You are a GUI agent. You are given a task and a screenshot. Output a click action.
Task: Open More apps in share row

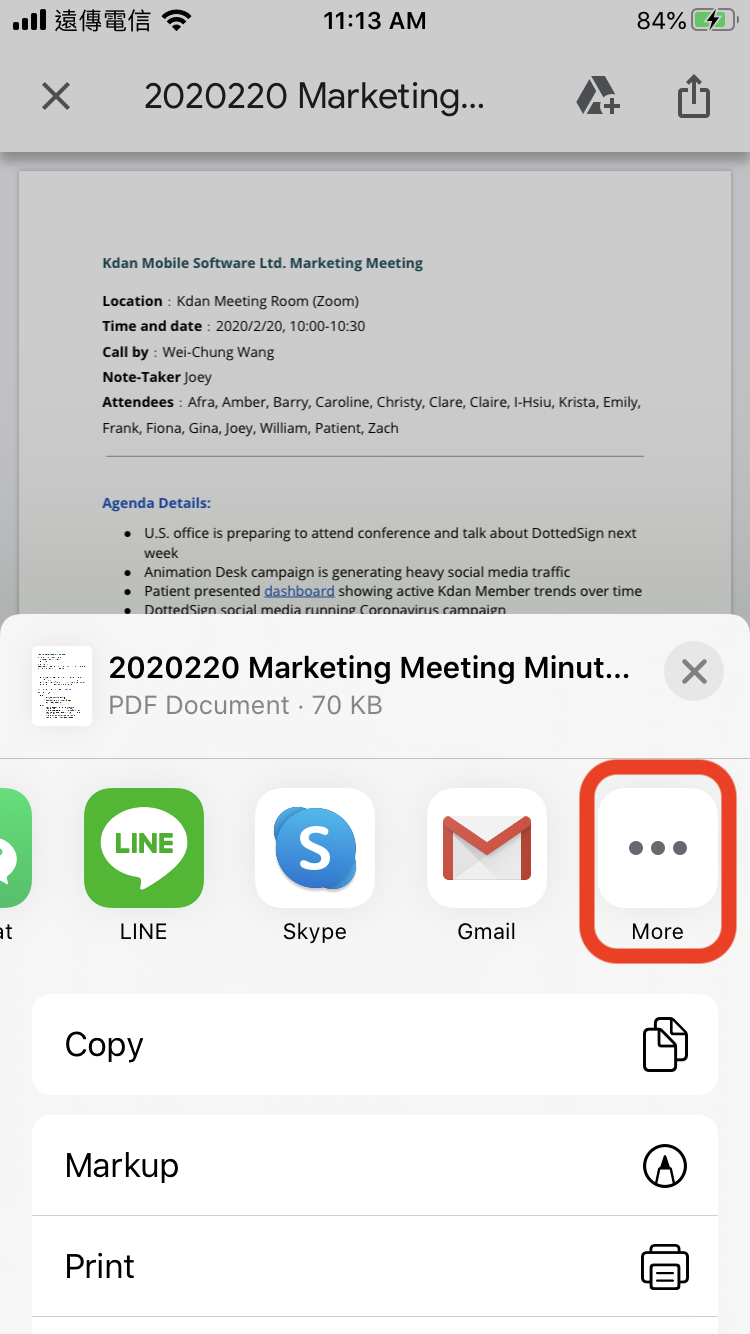click(658, 848)
